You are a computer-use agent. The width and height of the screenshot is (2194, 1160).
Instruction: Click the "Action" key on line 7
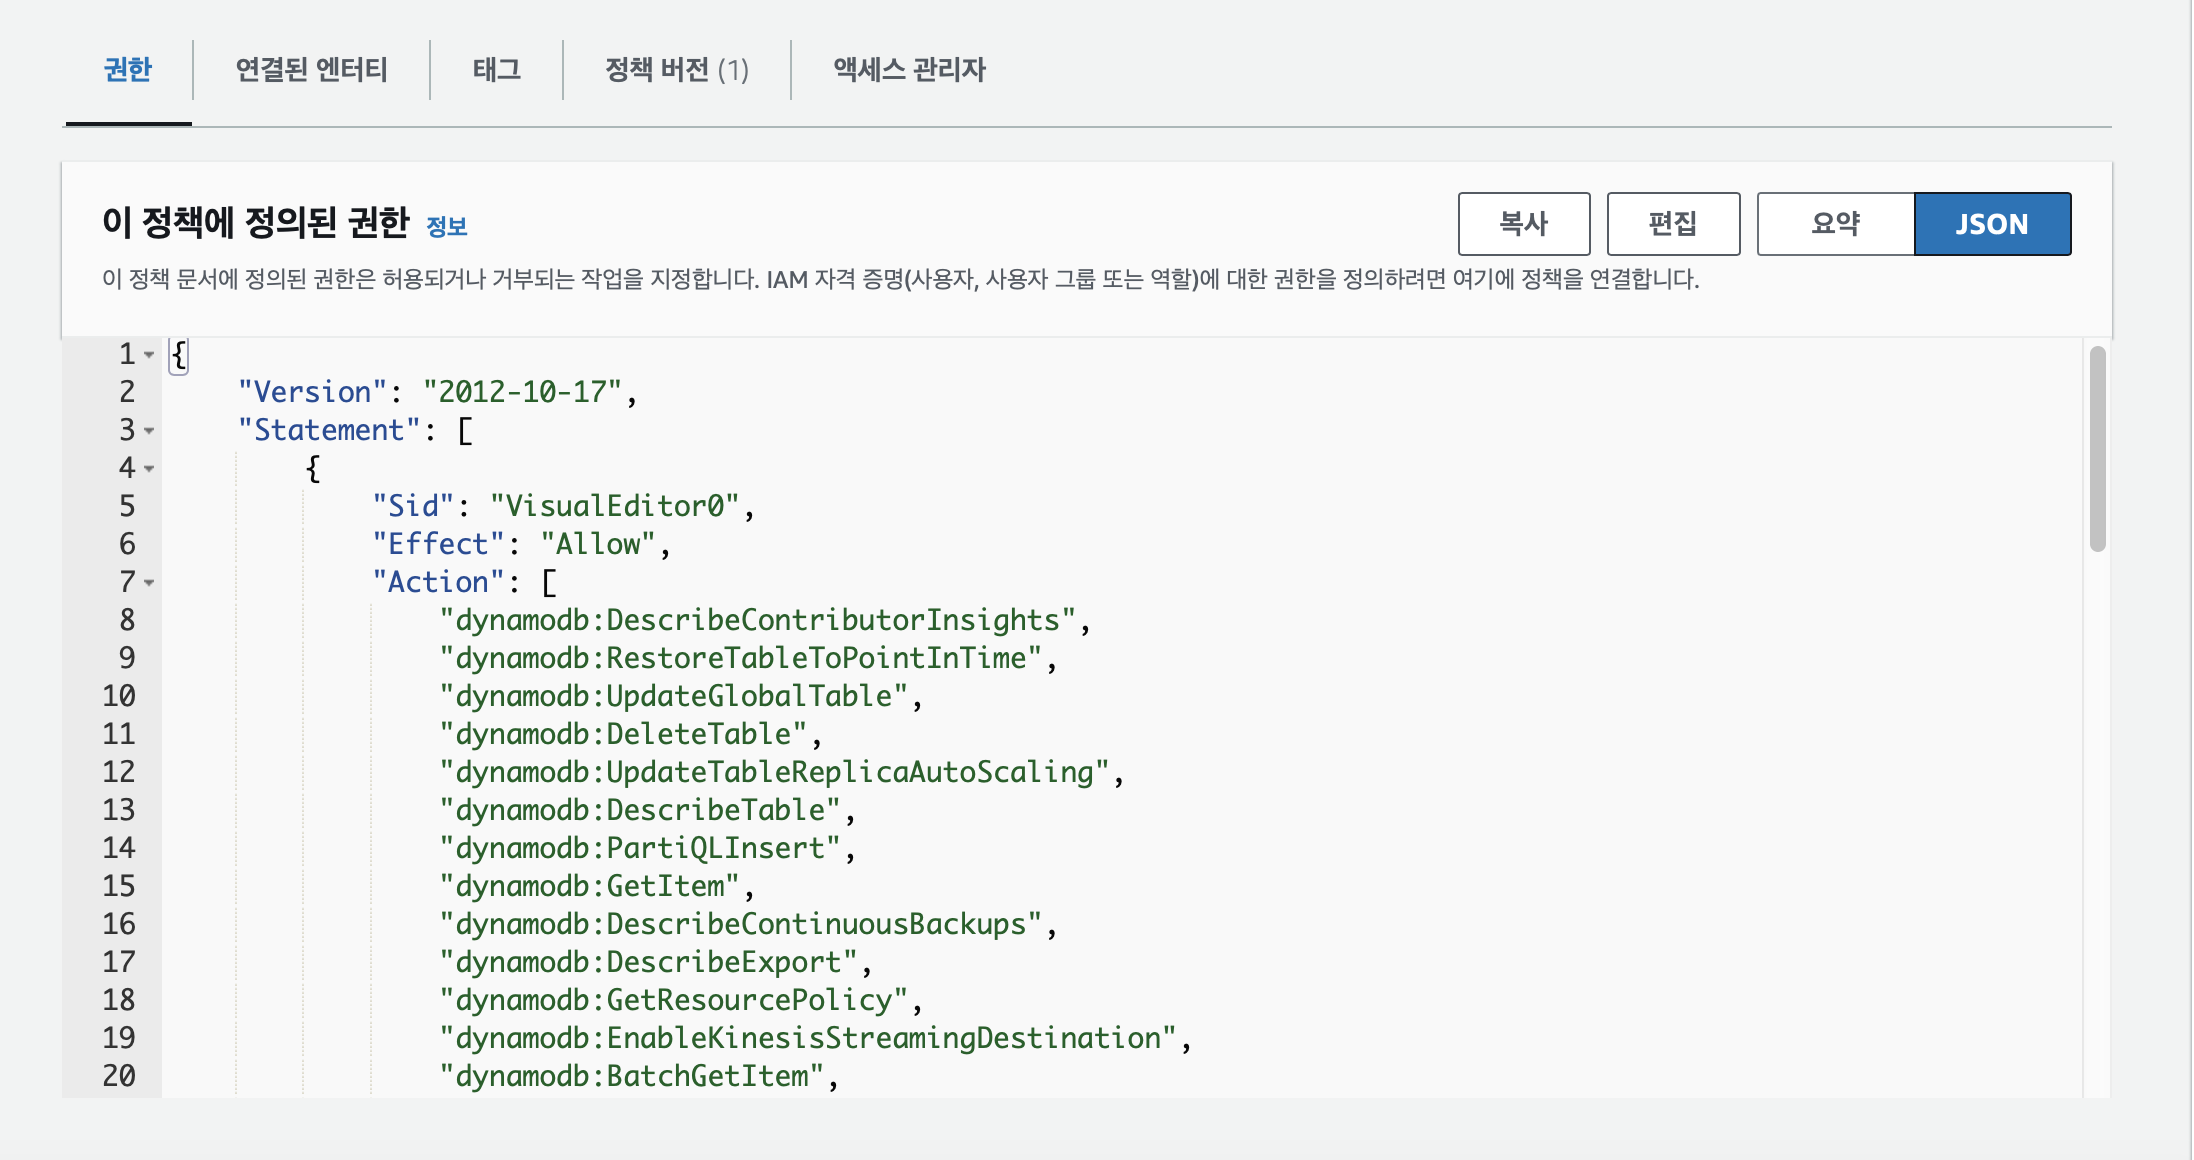(x=438, y=582)
